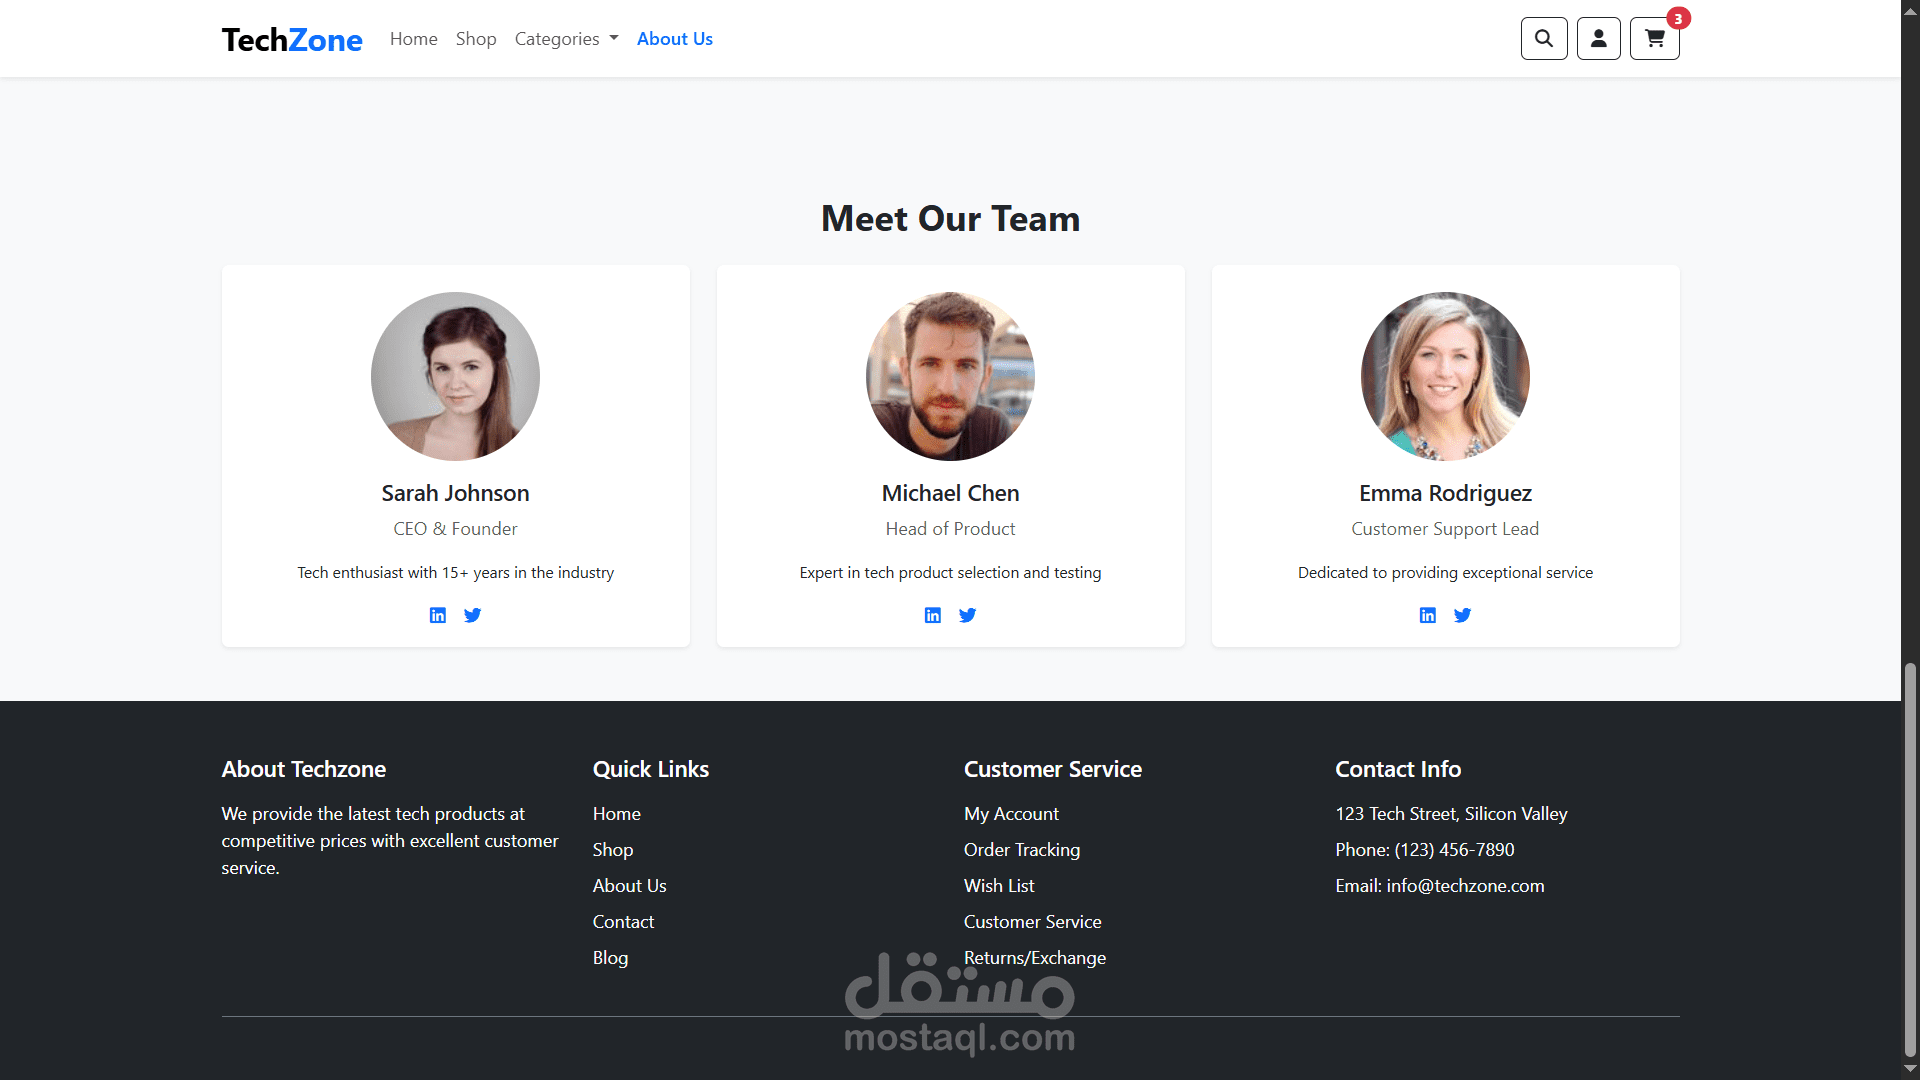Click Michael Chen's profile photo

point(951,376)
